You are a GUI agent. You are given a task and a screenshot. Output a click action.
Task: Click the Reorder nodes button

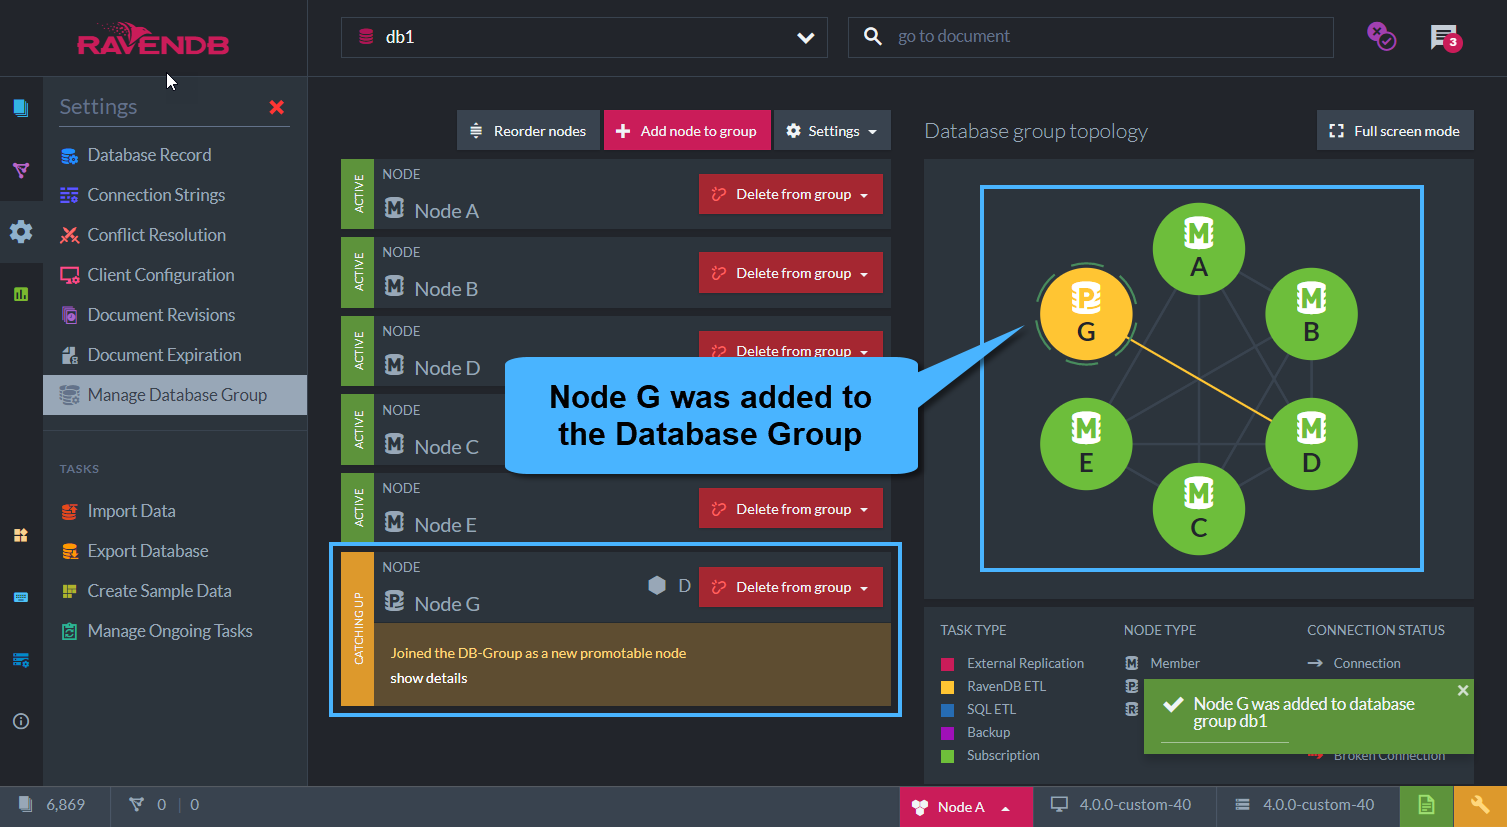coord(528,131)
